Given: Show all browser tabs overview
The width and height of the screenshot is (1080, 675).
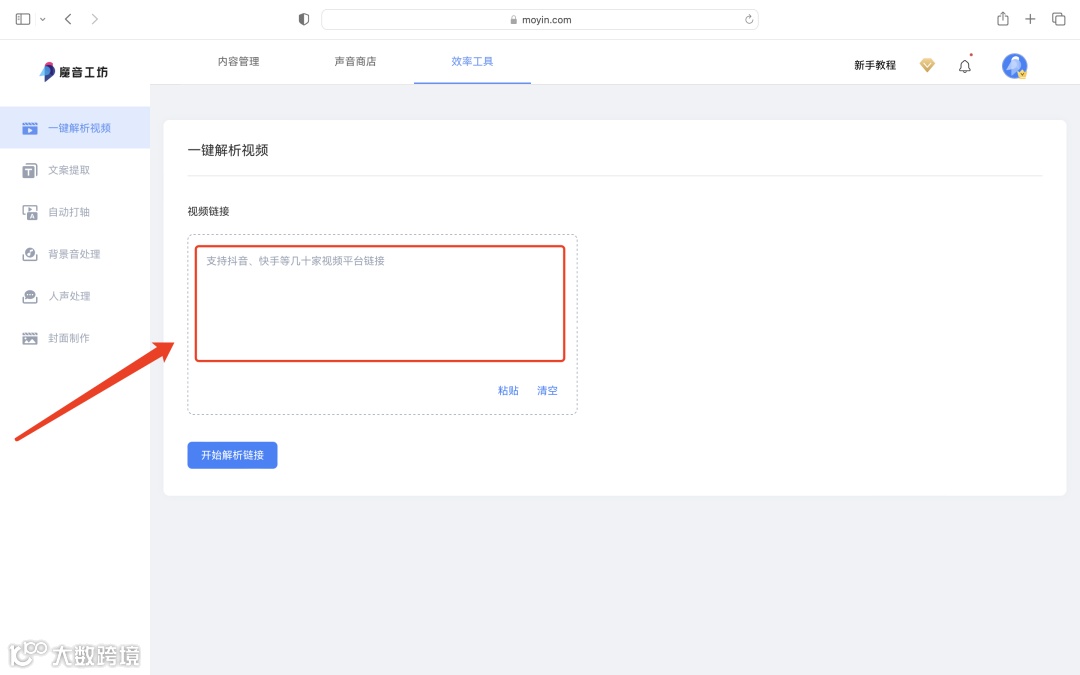Looking at the screenshot, I should pos(1058,18).
